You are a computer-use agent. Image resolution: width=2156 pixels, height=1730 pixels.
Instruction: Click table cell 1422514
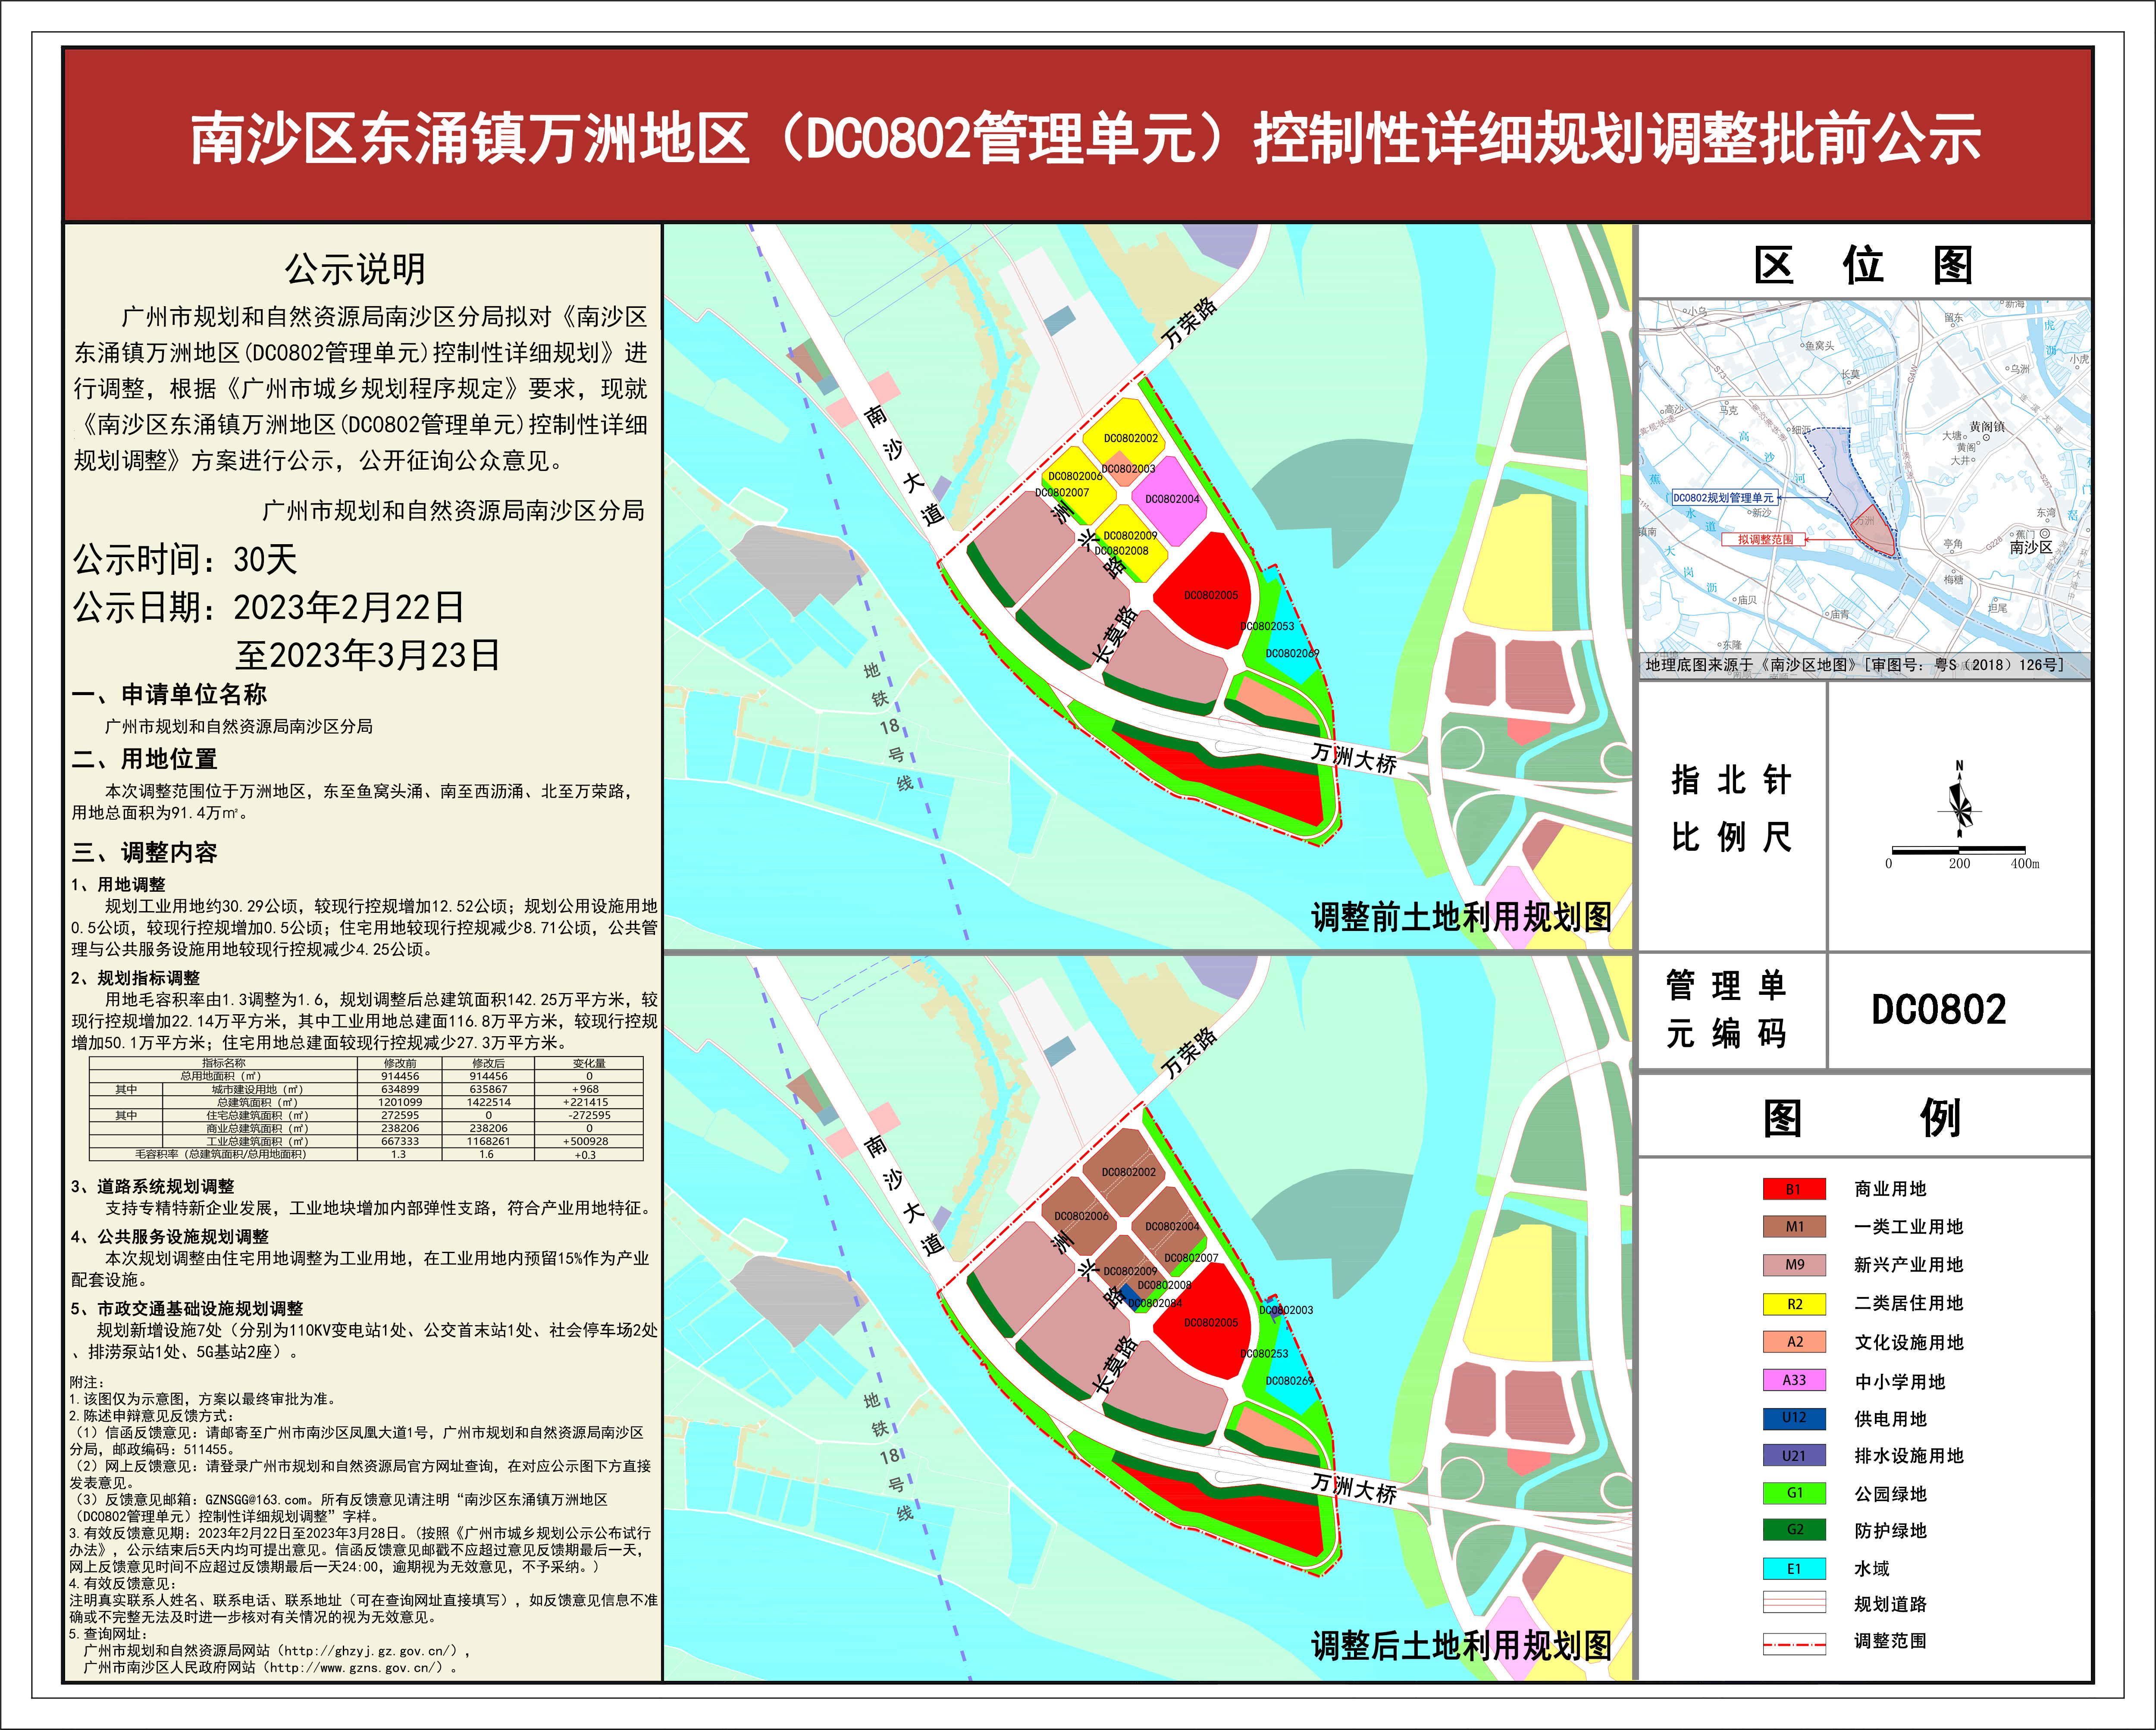pos(488,1102)
